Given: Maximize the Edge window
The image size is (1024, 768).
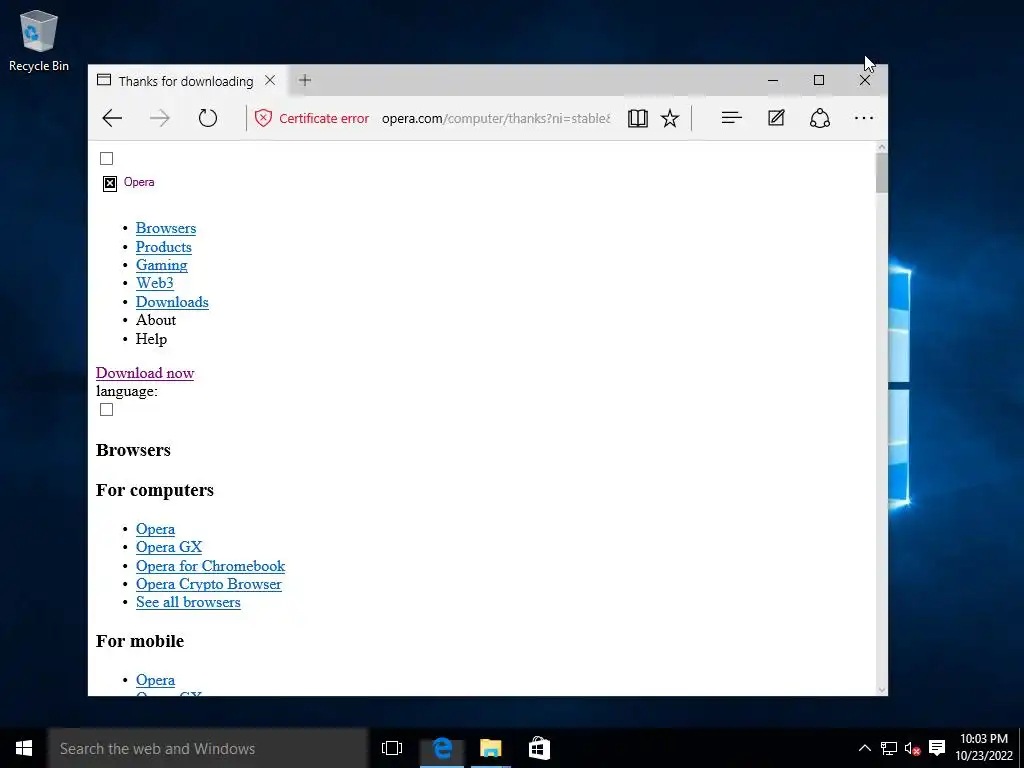Looking at the screenshot, I should [819, 80].
